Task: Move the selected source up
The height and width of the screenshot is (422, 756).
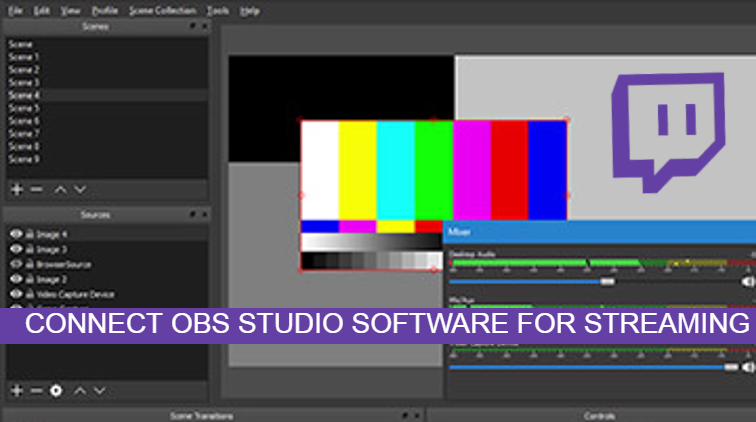Action: [80, 391]
